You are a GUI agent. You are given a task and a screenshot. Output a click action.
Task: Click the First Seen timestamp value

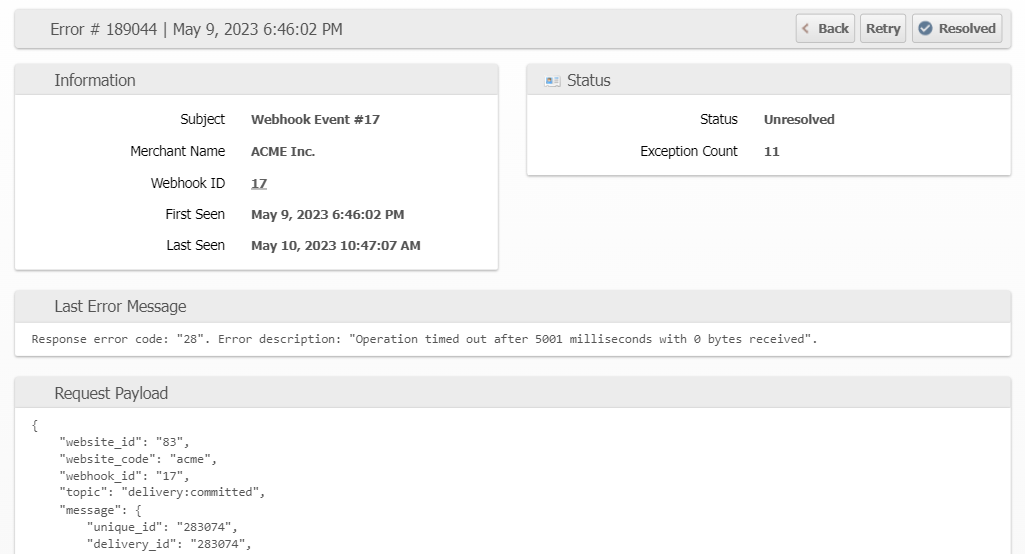point(328,214)
